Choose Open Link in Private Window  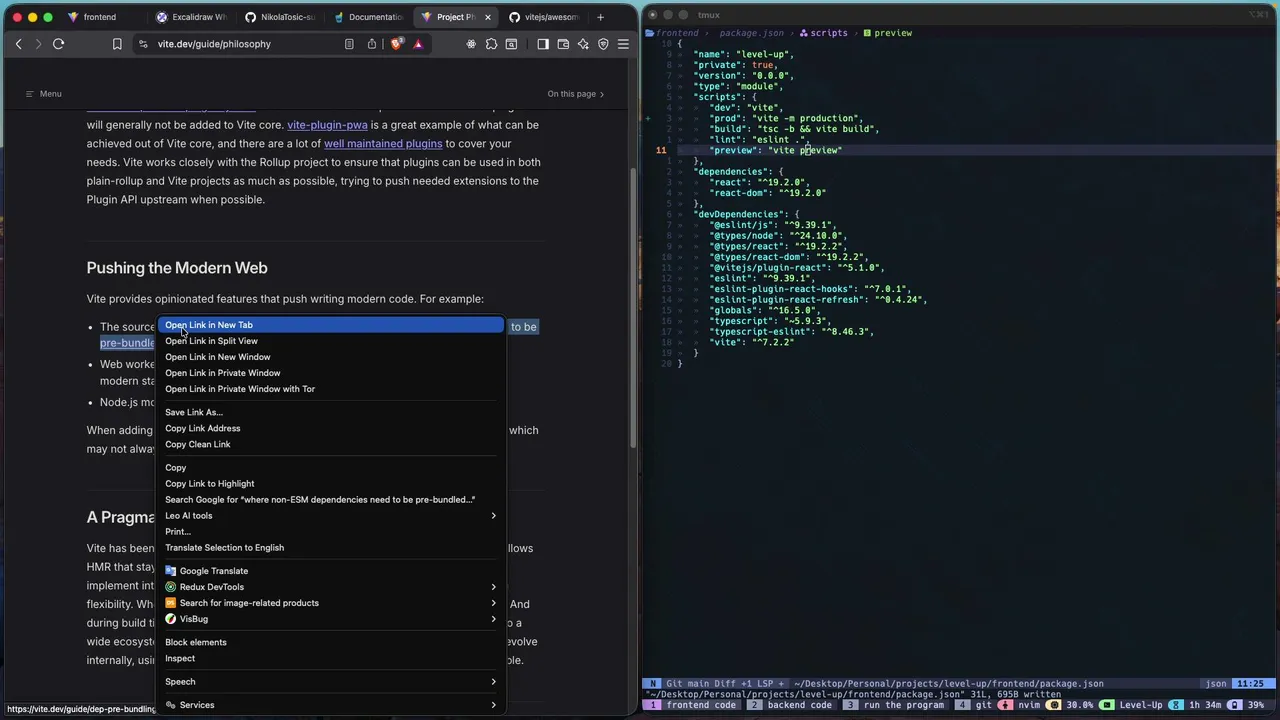pos(332,373)
